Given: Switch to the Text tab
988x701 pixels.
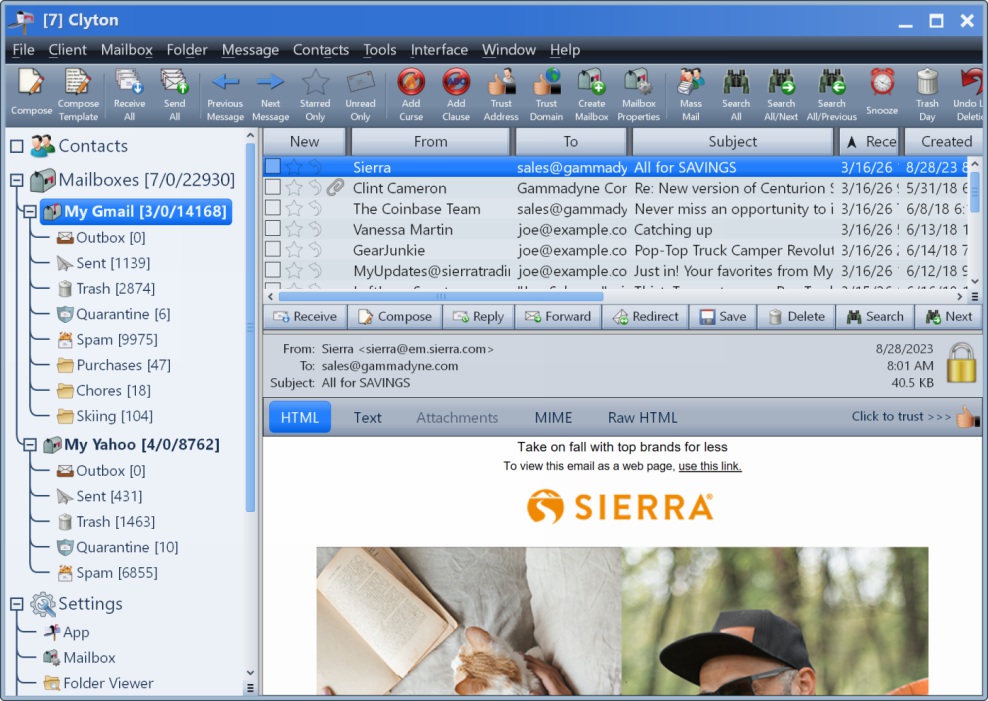Looking at the screenshot, I should click(x=367, y=418).
